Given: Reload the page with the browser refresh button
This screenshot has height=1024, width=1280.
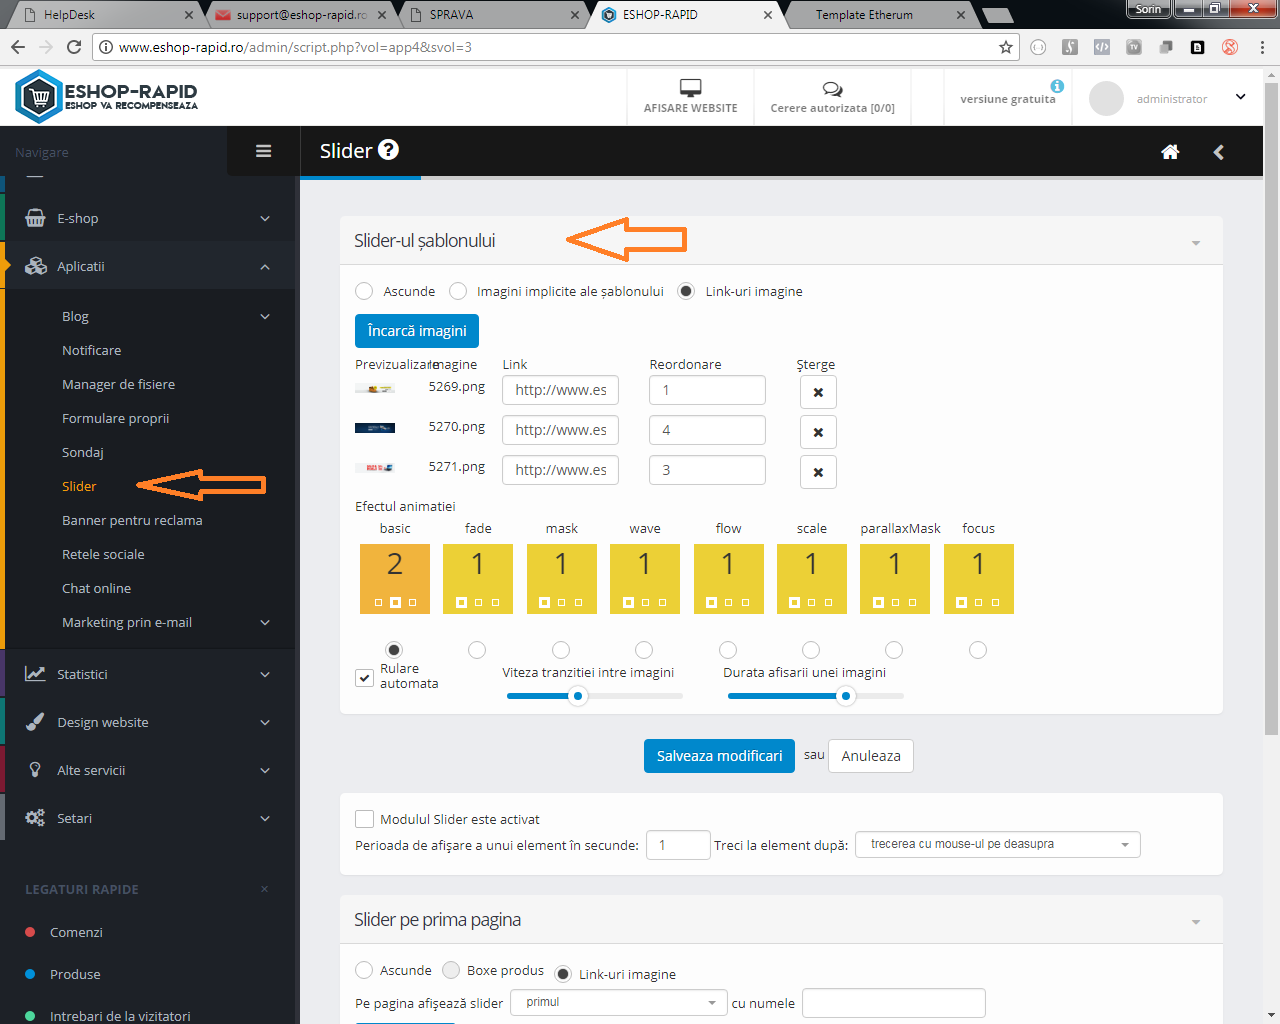Looking at the screenshot, I should pos(74,47).
